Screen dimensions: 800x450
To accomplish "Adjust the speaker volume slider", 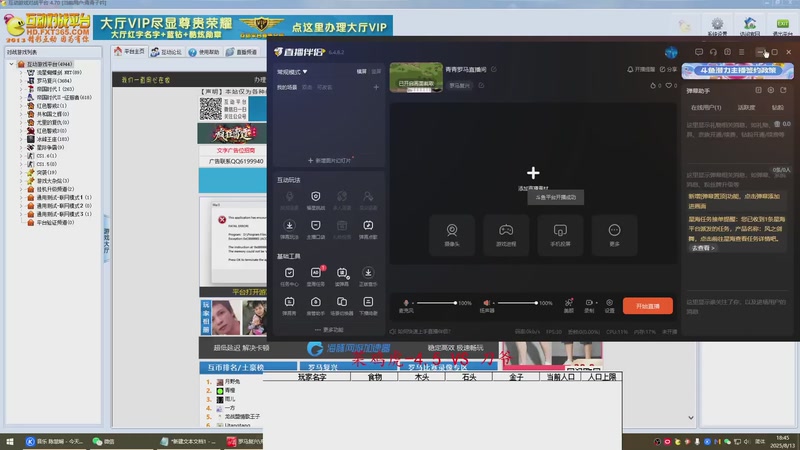I will point(516,303).
